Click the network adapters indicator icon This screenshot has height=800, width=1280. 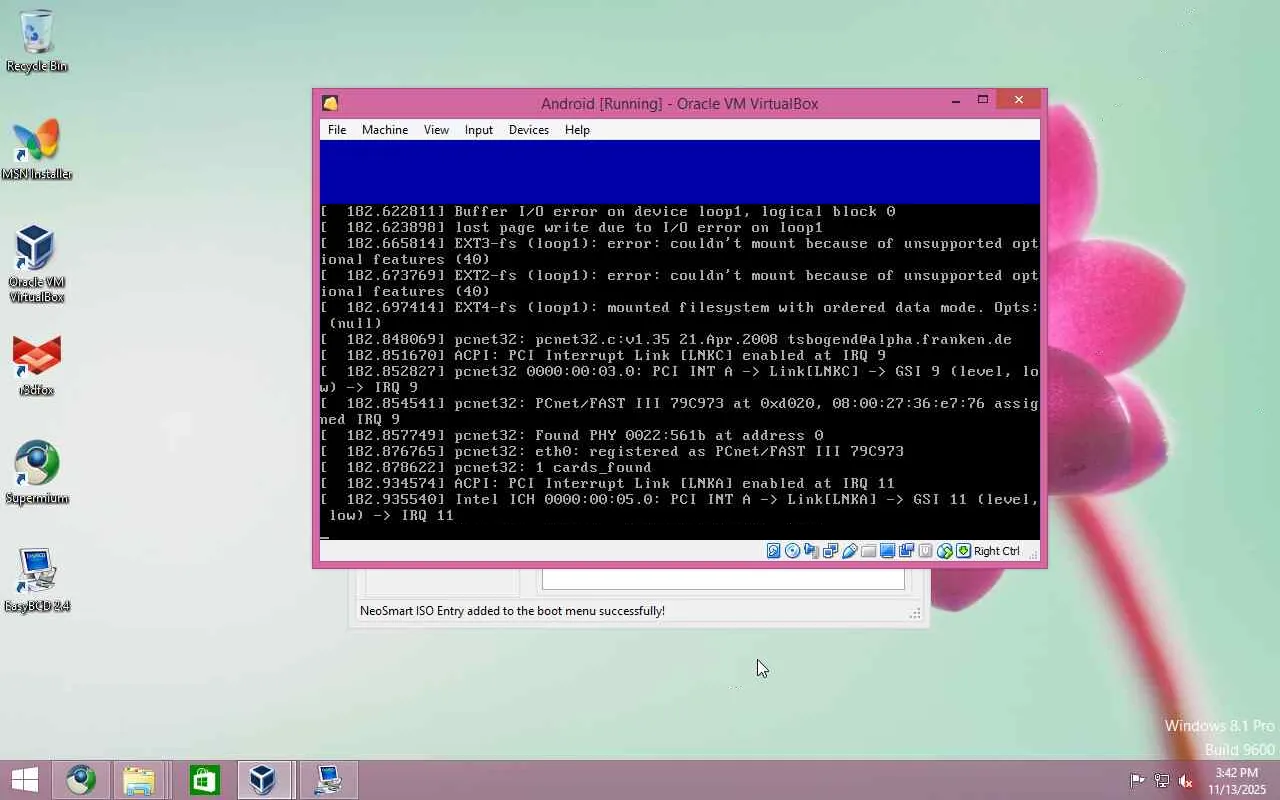pyautogui.click(x=831, y=551)
